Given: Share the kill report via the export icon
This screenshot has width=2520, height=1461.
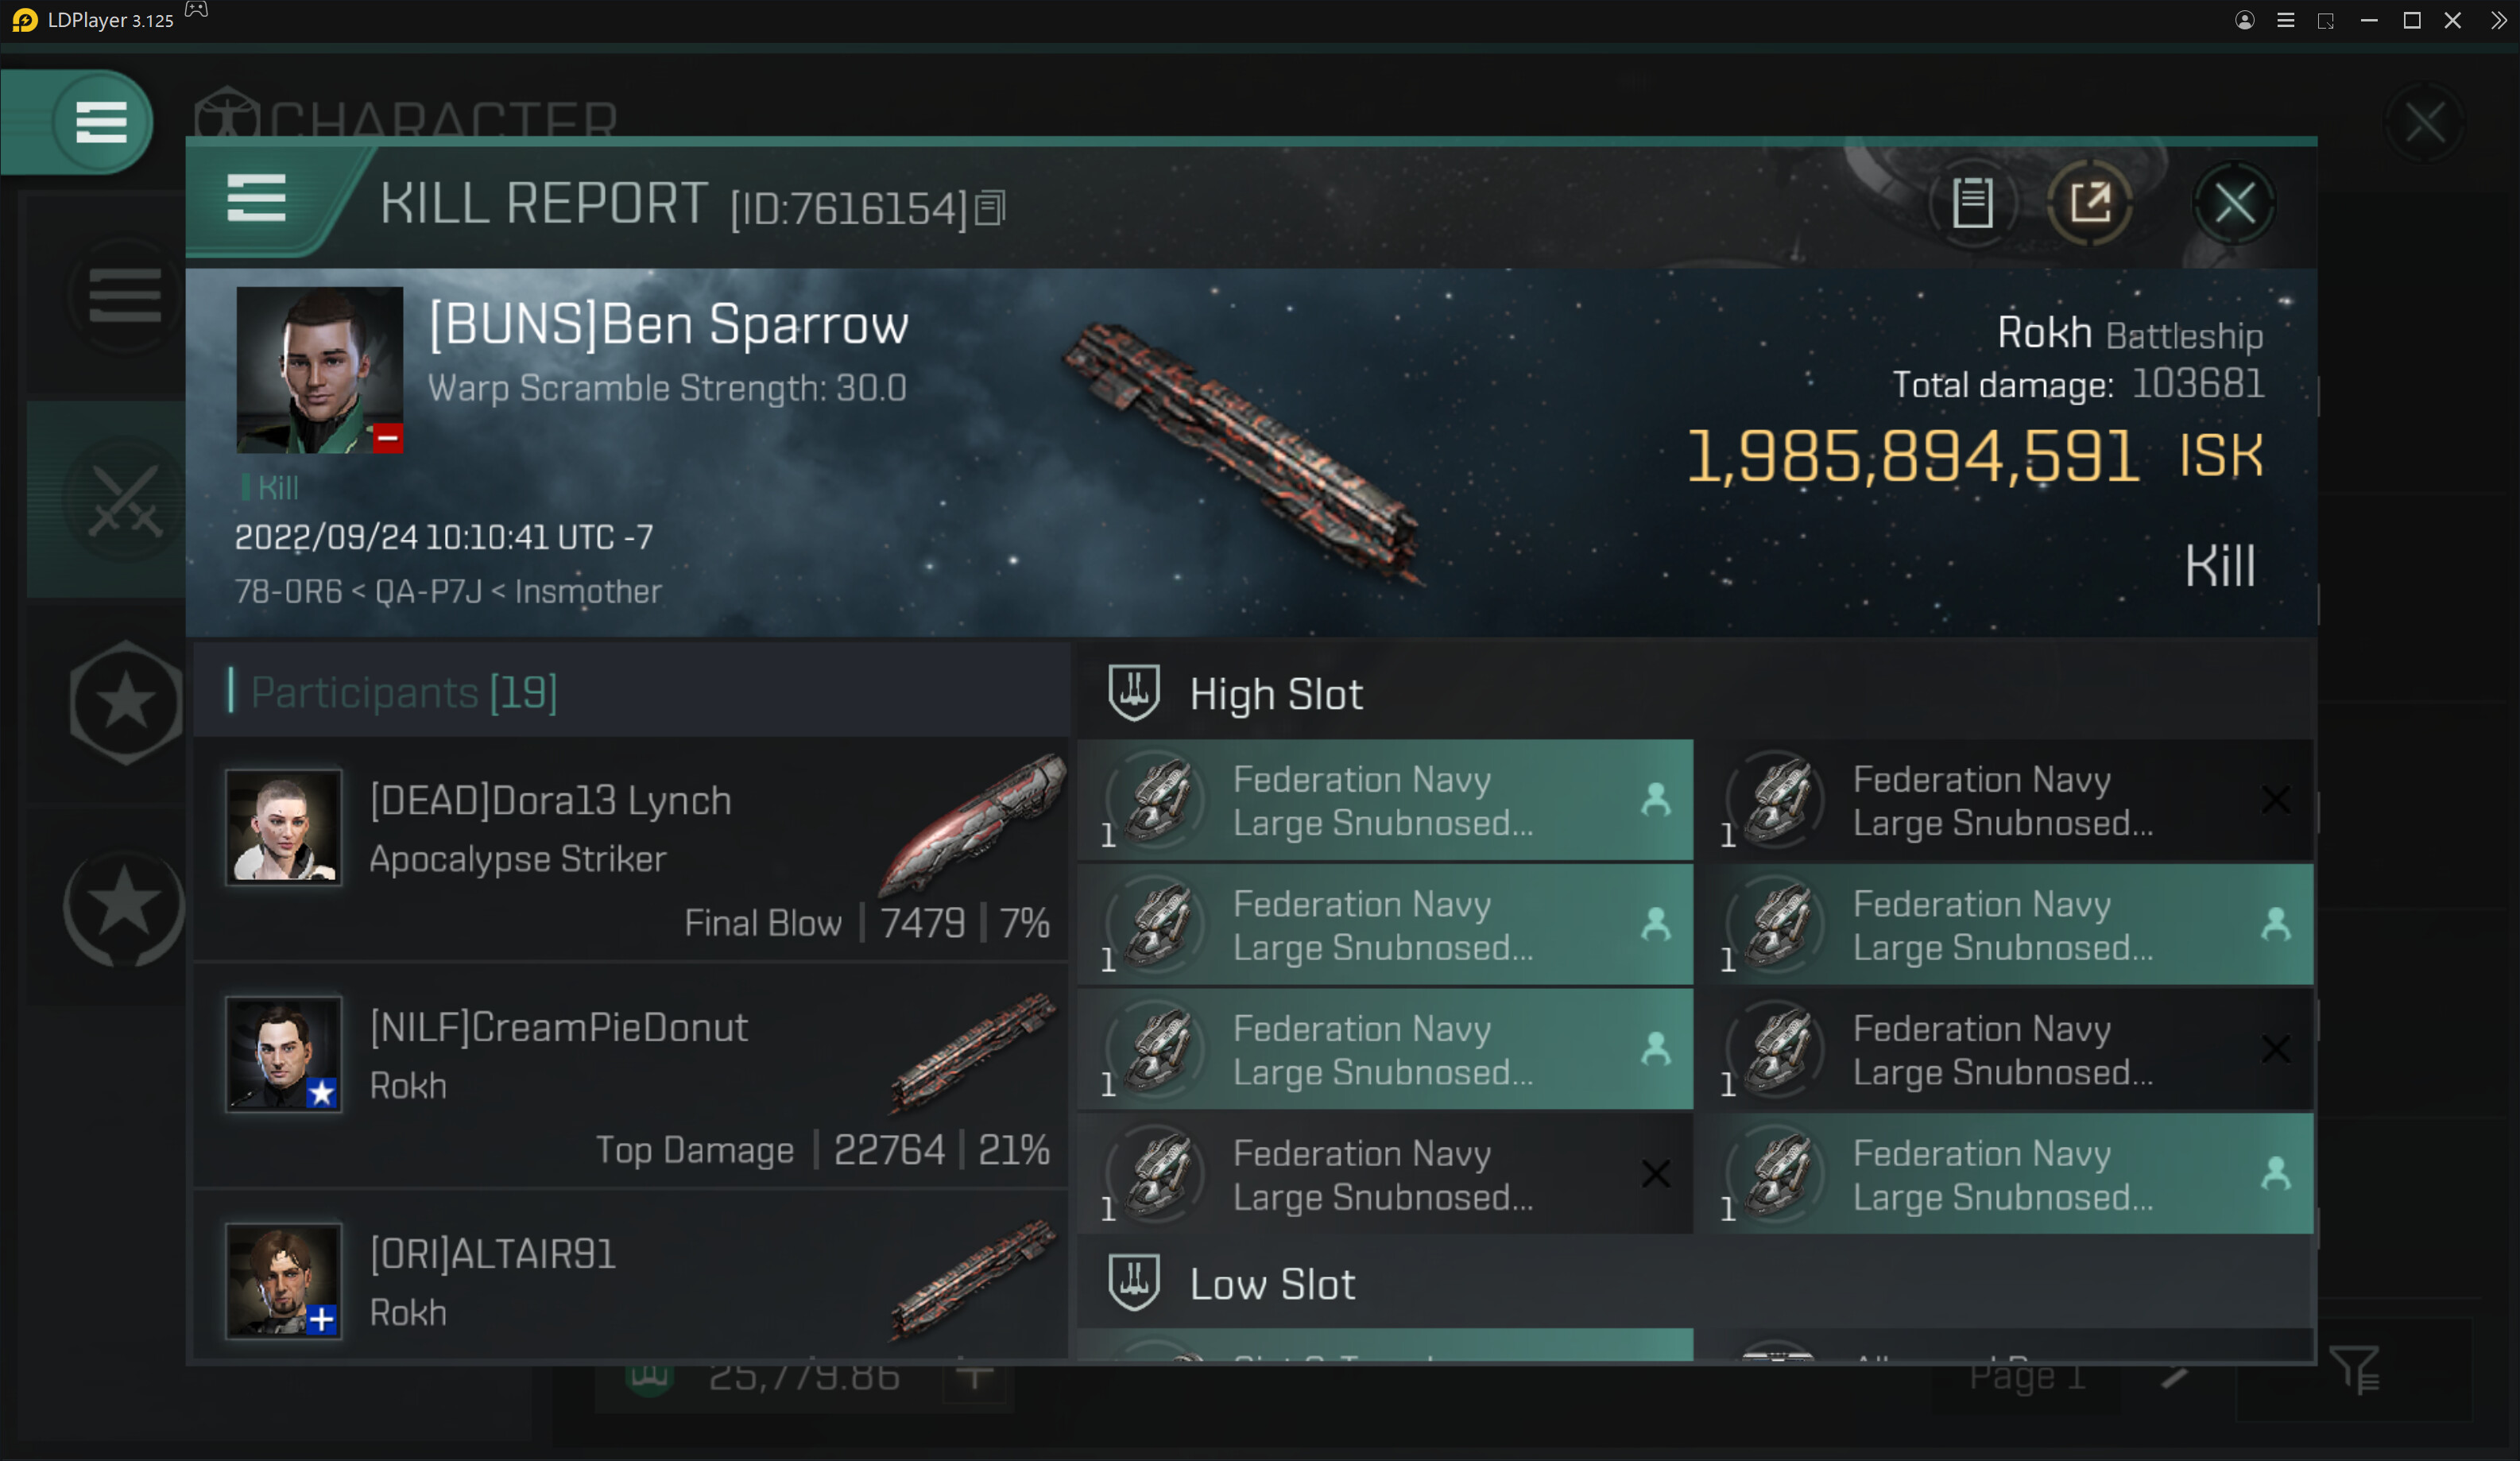Looking at the screenshot, I should tap(2089, 203).
